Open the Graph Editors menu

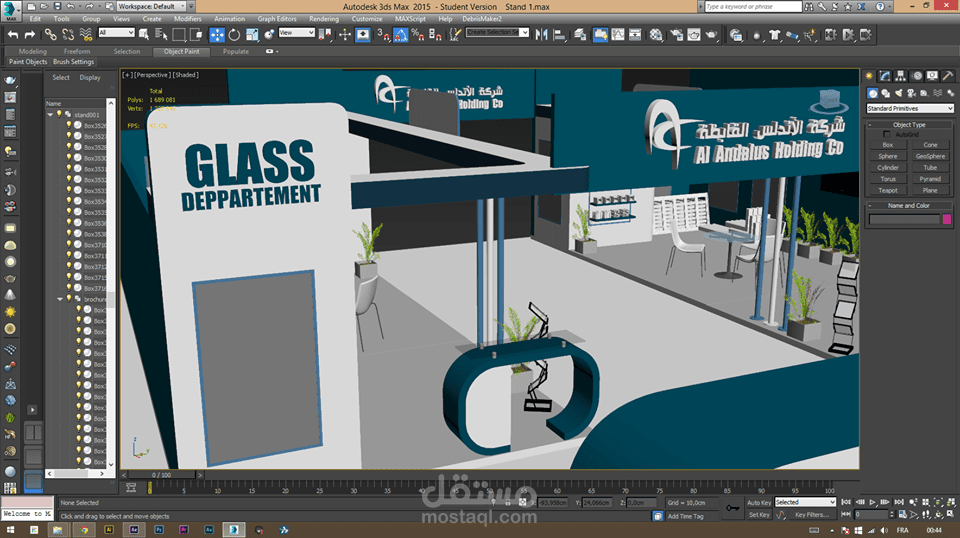[x=277, y=19]
